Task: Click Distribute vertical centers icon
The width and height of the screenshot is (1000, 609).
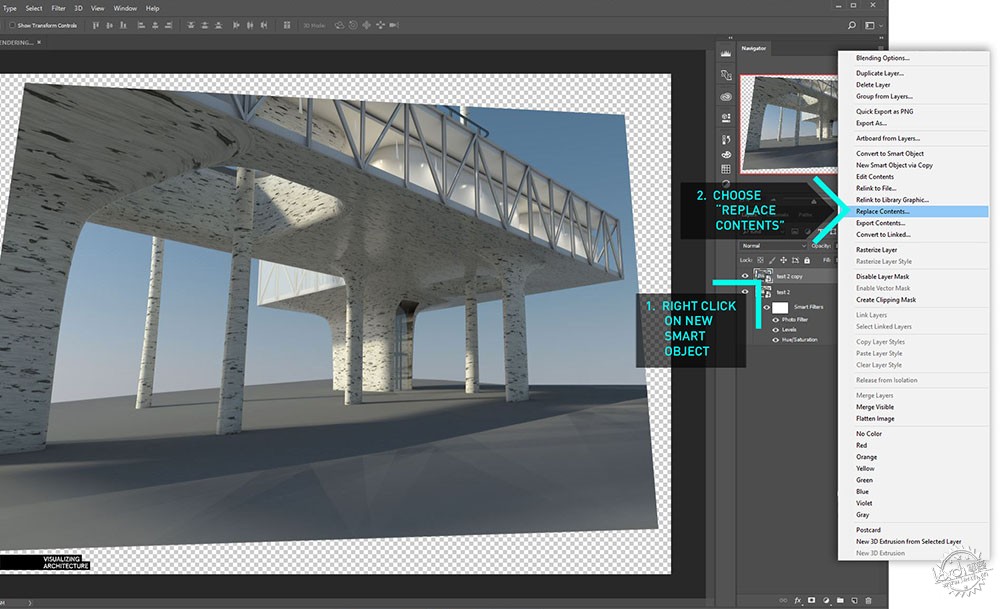Action: tap(205, 26)
